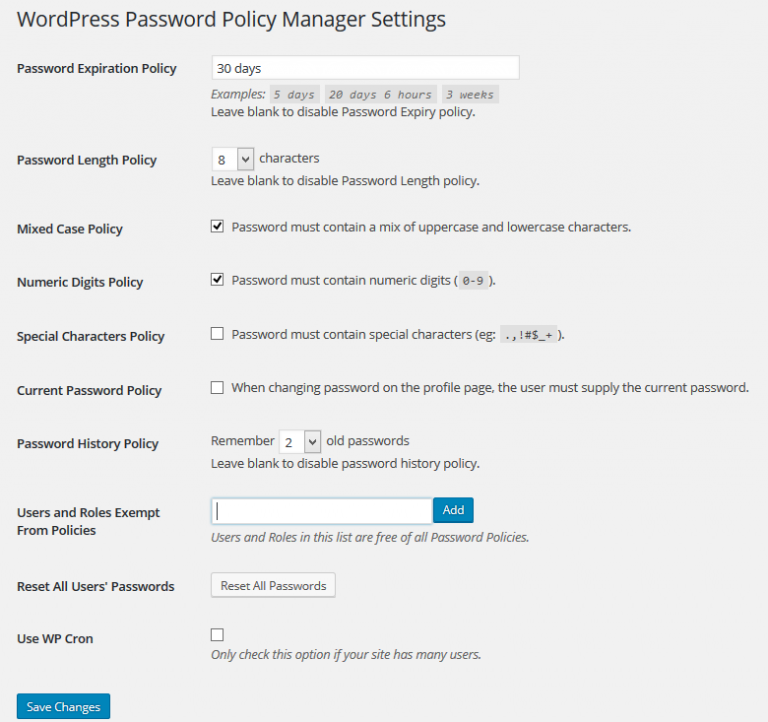Viewport: 768px width, 722px height.
Task: Click the Password Expiration Policy text field
Action: [365, 68]
